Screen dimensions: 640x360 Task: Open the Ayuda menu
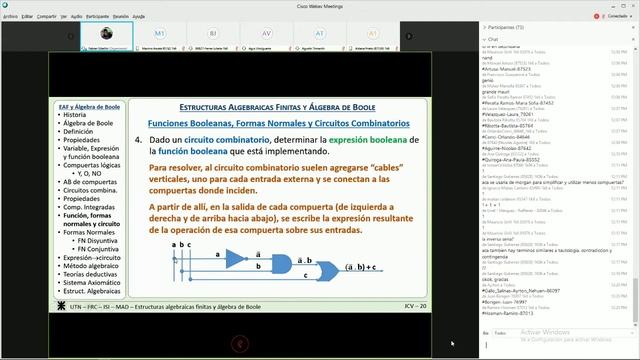[139, 17]
